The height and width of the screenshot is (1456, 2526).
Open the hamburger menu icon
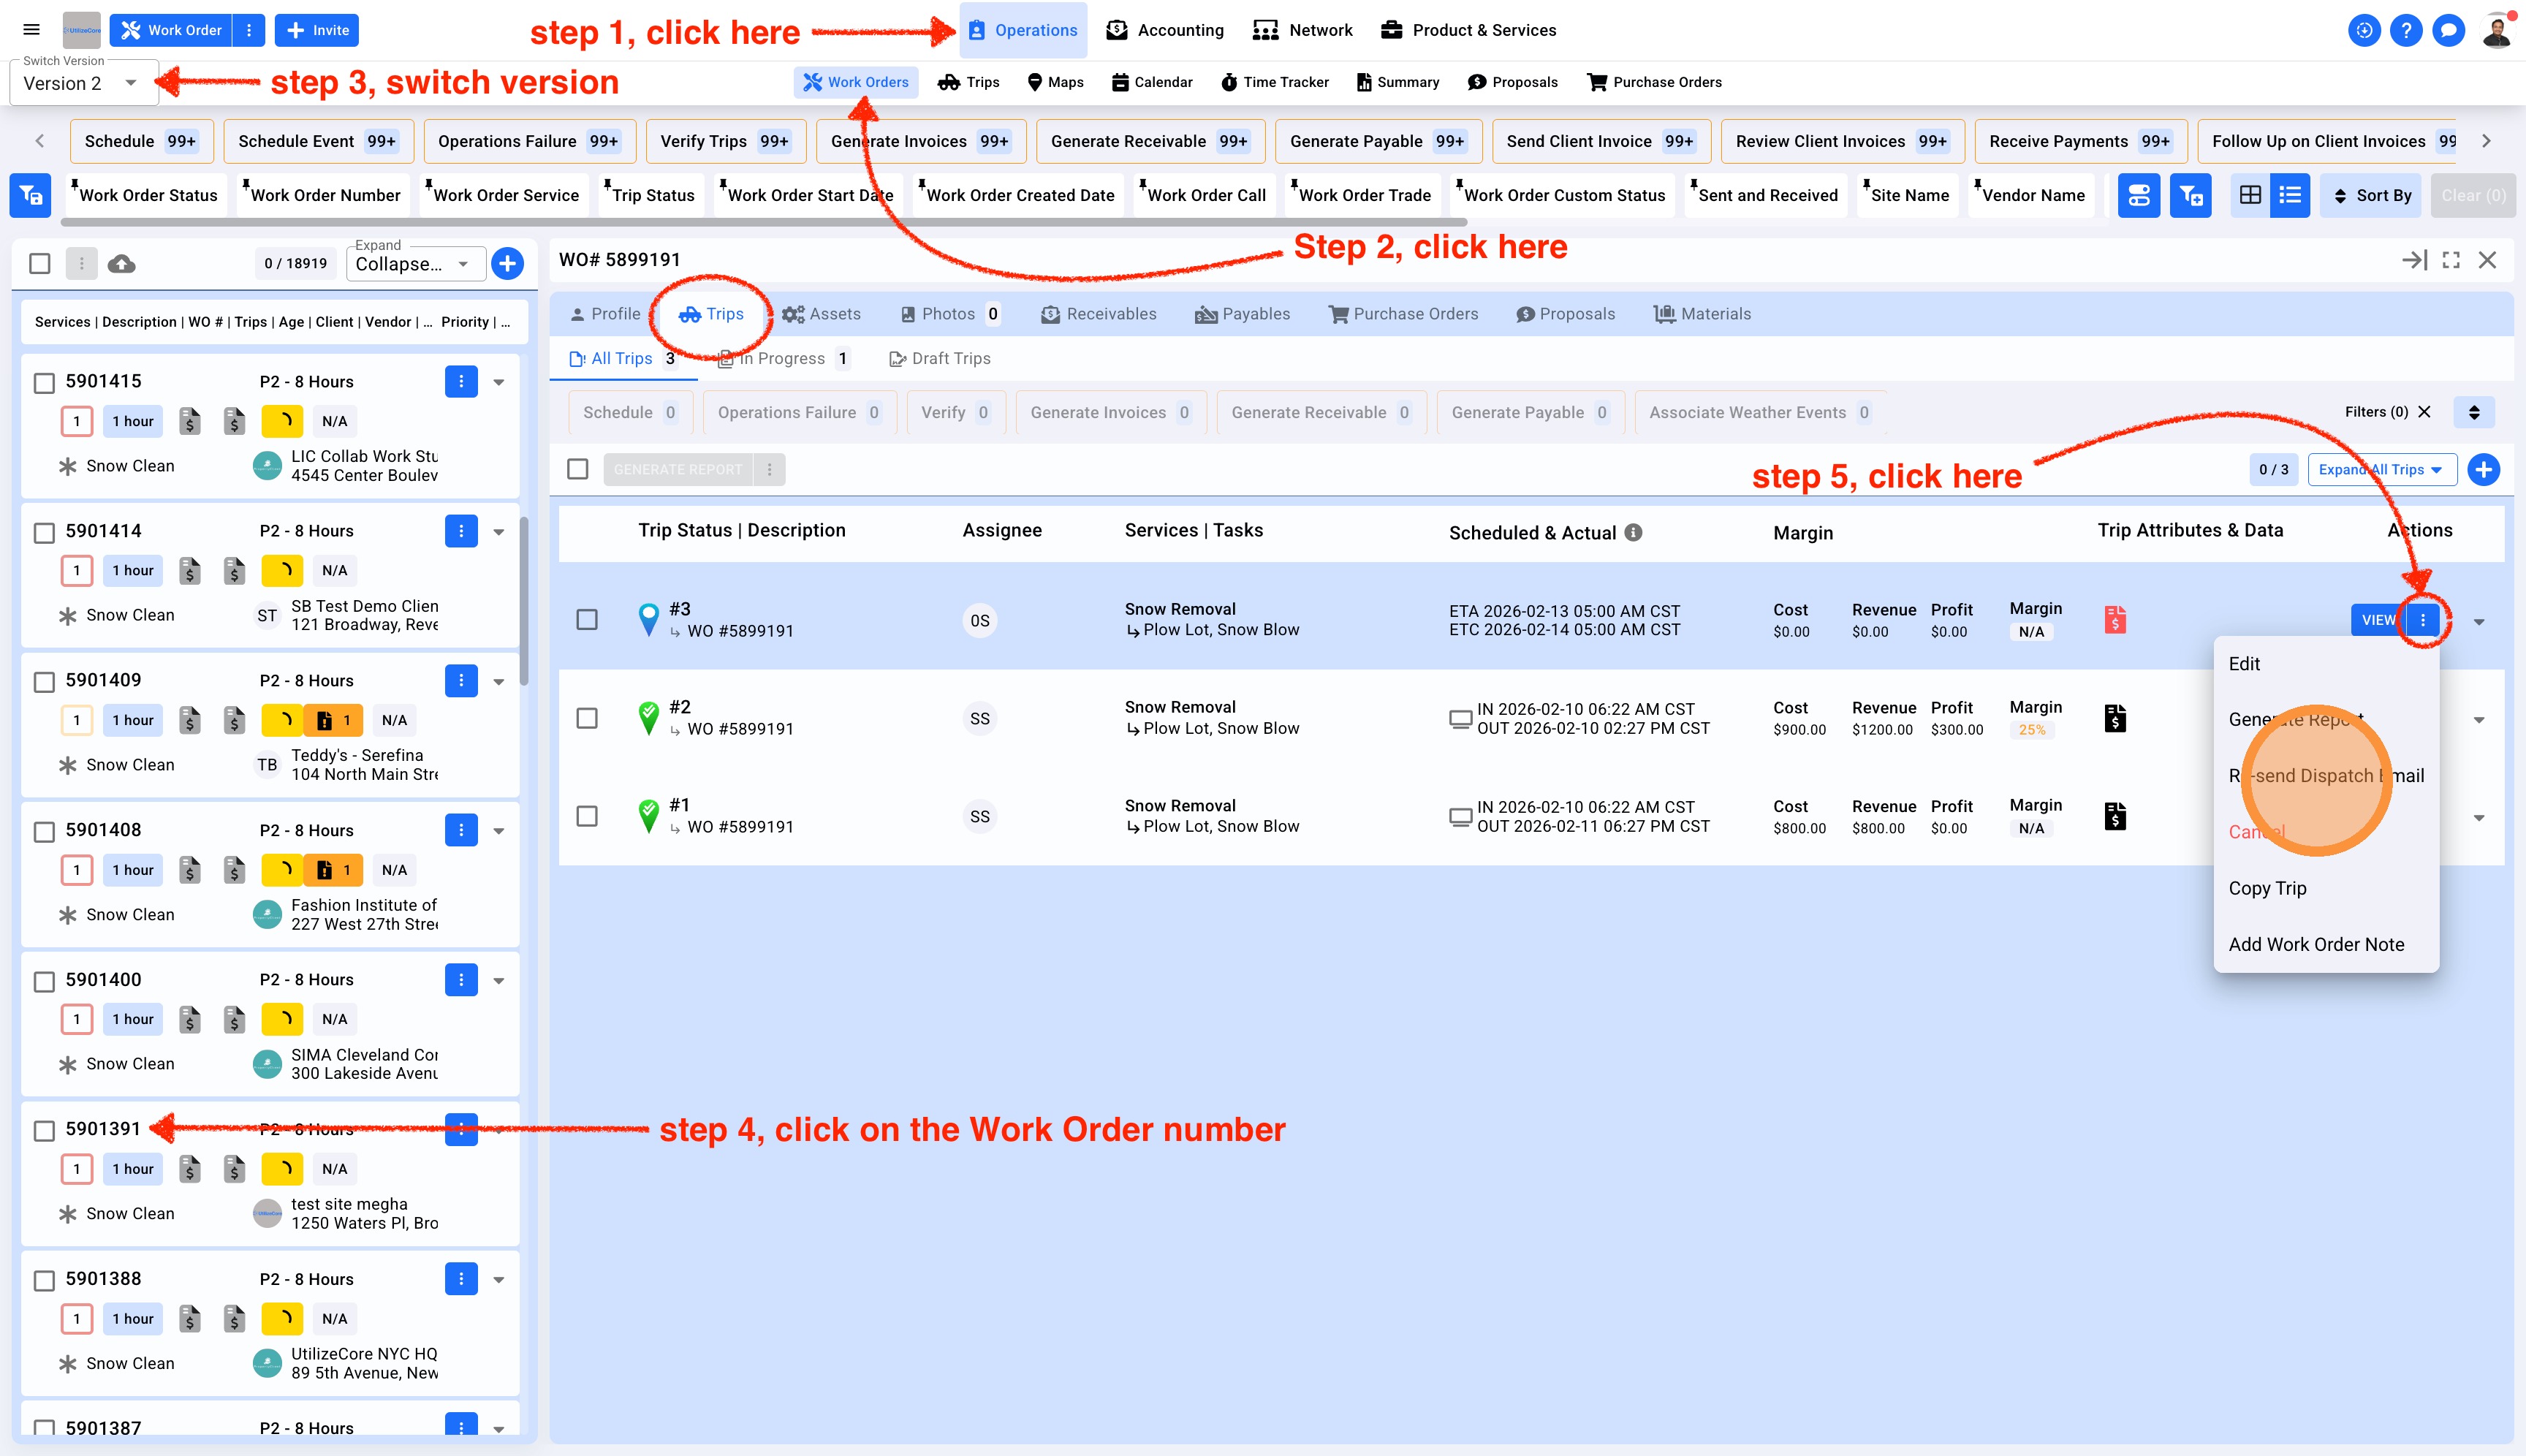pyautogui.click(x=32, y=30)
